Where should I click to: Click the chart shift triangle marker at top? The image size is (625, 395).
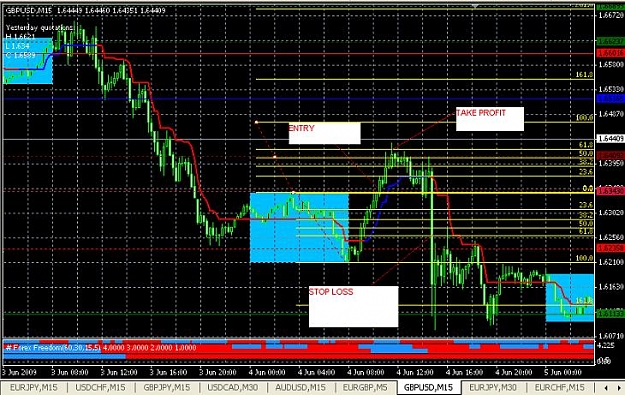(475, 6)
